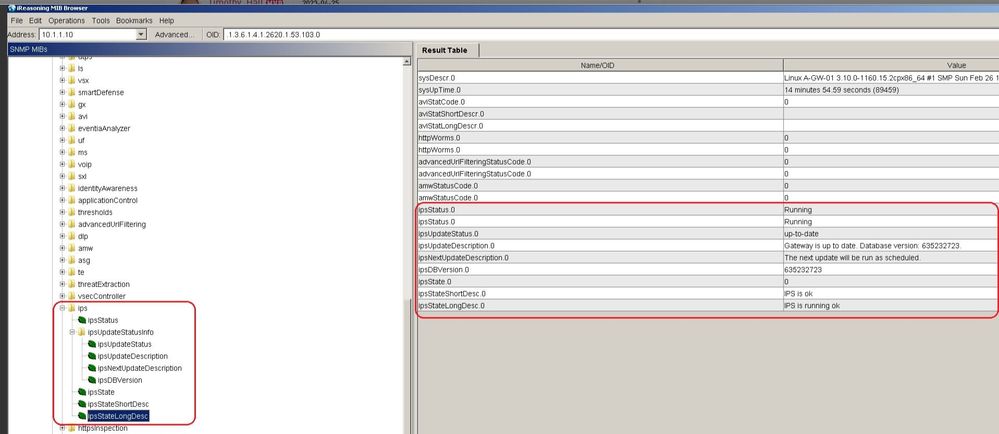Viewport: 999px width, 434px height.
Task: Collapse the ips tree node
Action: click(x=61, y=308)
